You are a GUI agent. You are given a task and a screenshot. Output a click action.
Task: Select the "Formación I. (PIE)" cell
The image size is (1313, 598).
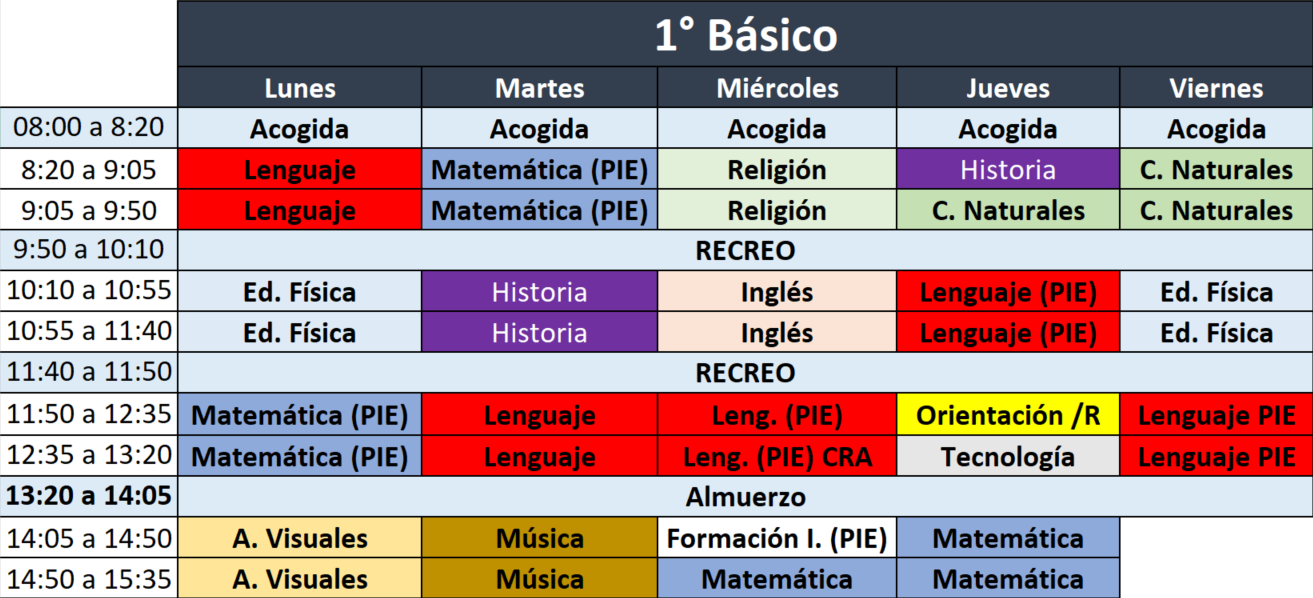pyautogui.click(x=777, y=538)
